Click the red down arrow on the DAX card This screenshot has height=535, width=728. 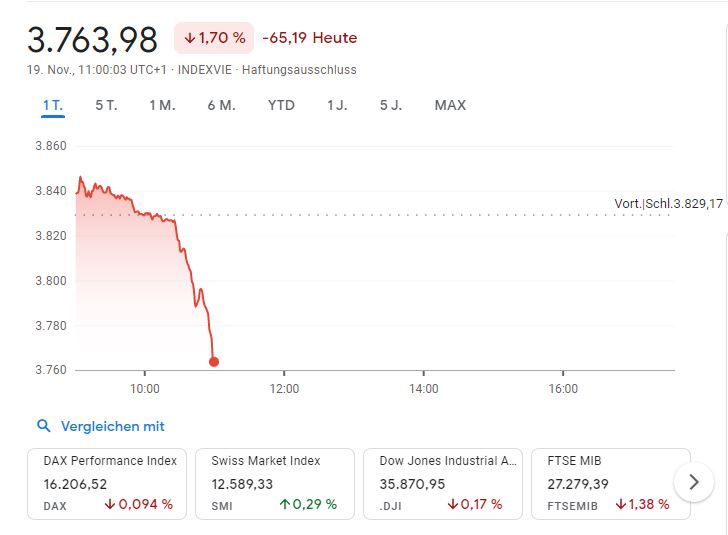click(109, 505)
